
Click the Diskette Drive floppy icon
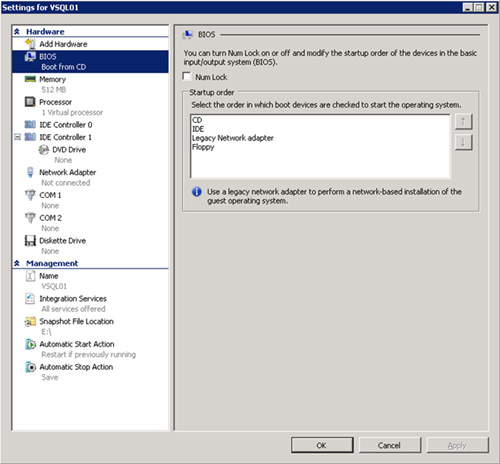(30, 240)
